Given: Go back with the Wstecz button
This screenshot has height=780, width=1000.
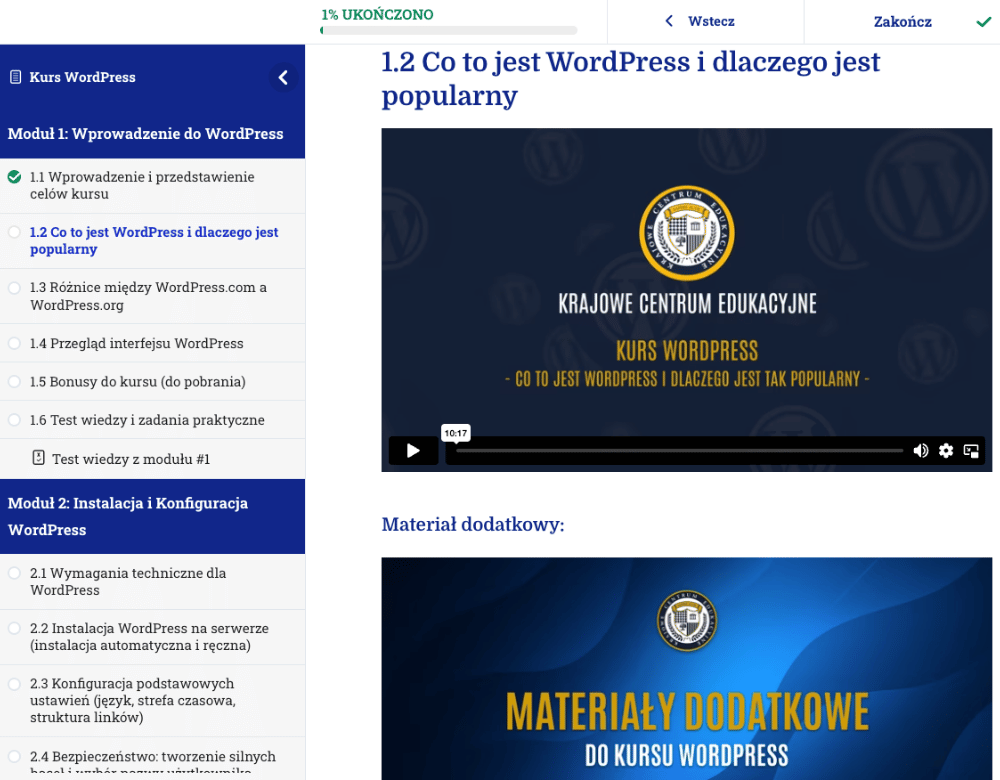Looking at the screenshot, I should [705, 22].
